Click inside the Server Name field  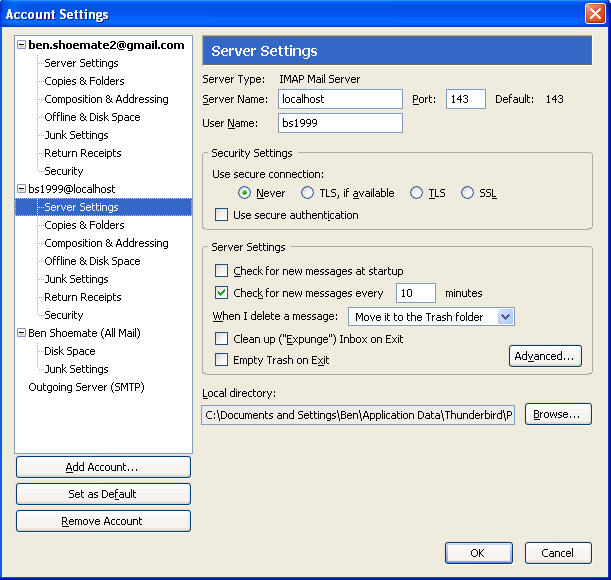340,99
